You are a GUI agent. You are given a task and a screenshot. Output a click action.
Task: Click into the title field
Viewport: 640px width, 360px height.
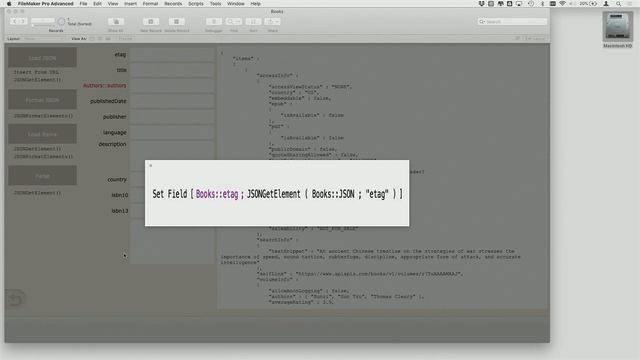pyautogui.click(x=172, y=70)
